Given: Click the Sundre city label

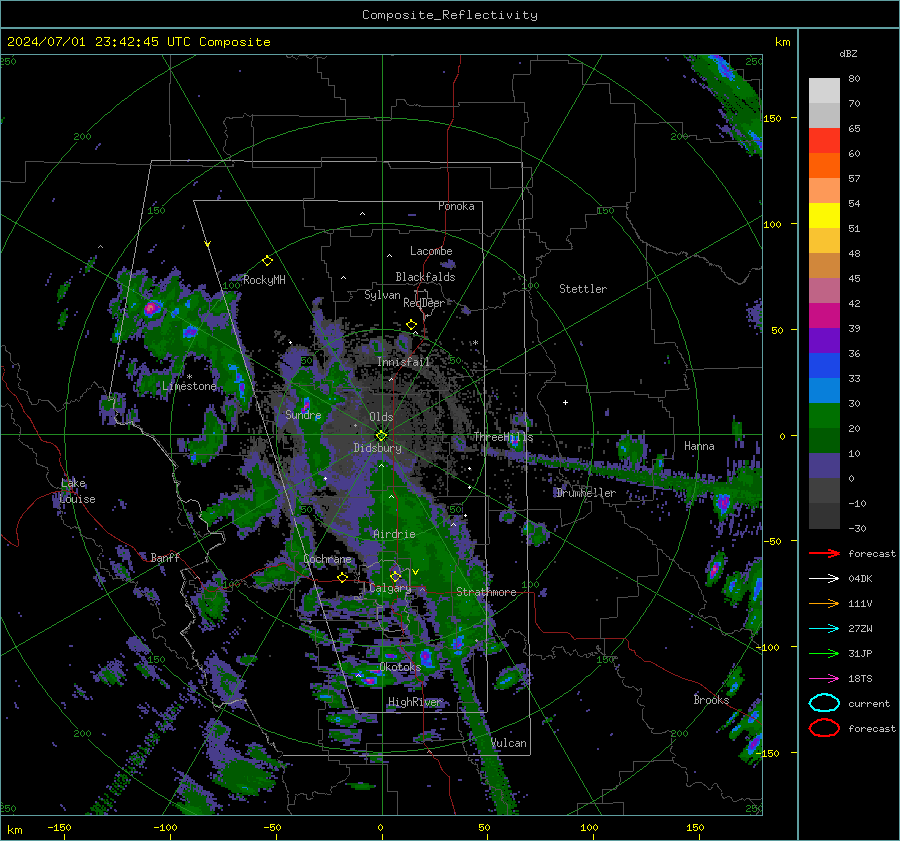Looking at the screenshot, I should [303, 415].
